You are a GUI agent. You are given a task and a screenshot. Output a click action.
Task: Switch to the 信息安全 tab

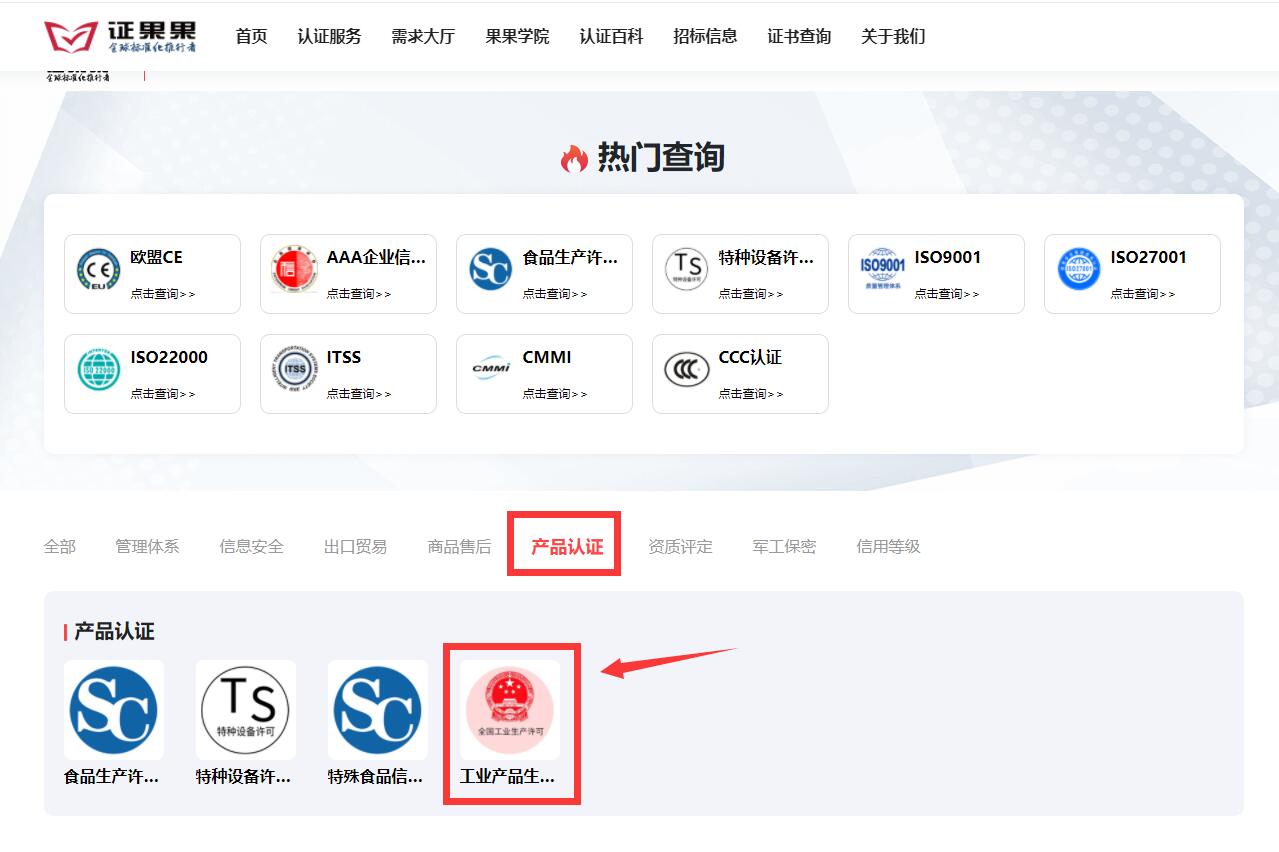(249, 546)
